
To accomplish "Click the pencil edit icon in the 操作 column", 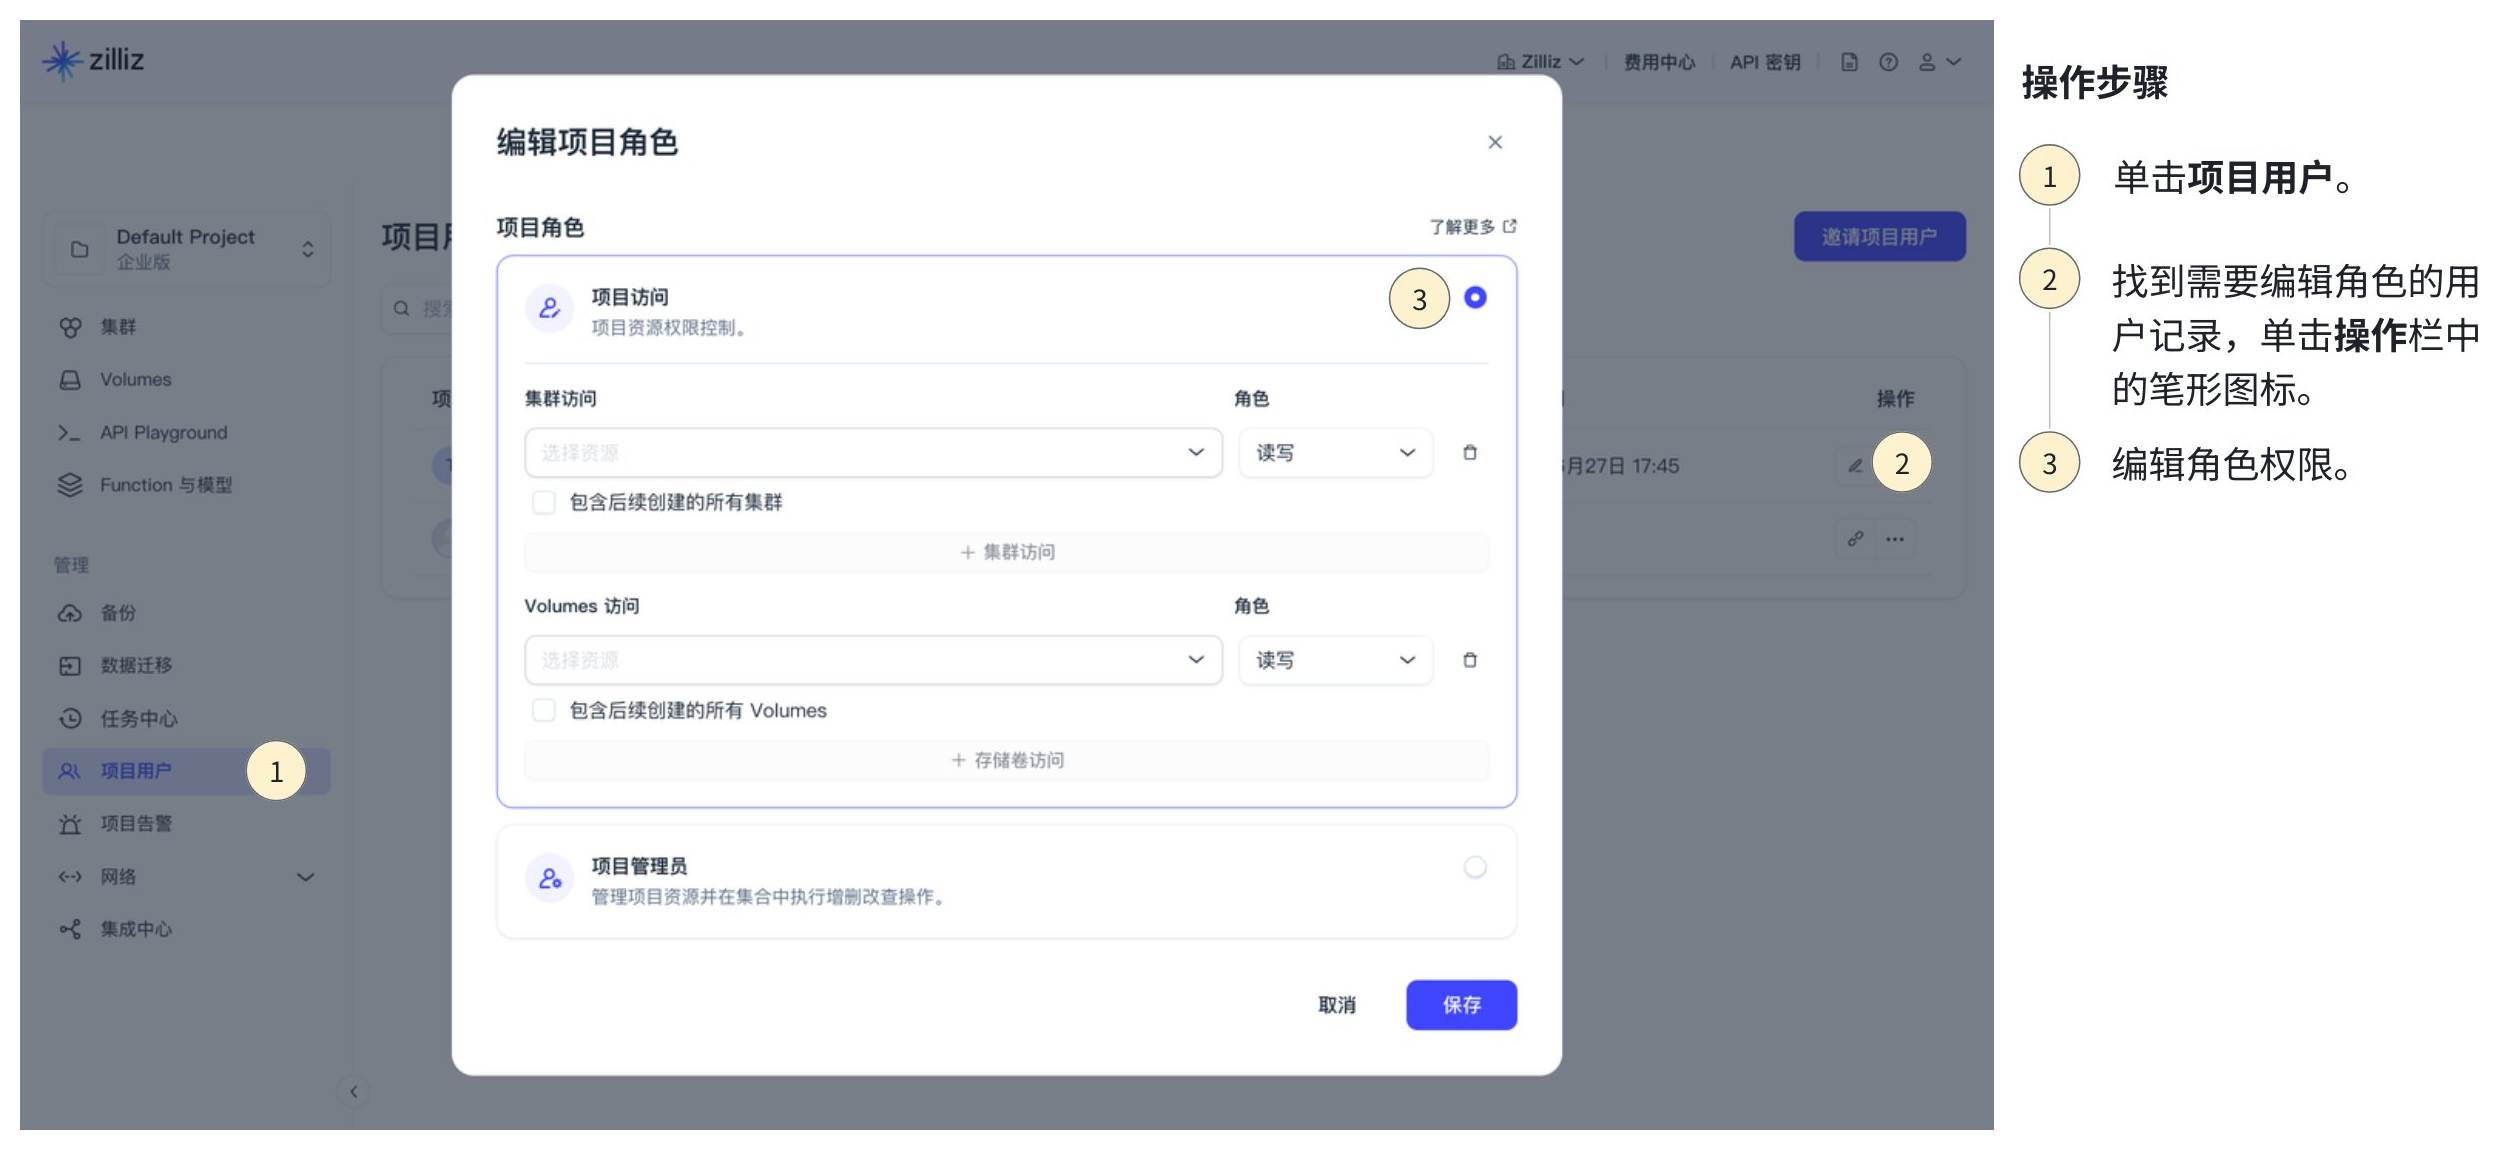I will point(1854,465).
